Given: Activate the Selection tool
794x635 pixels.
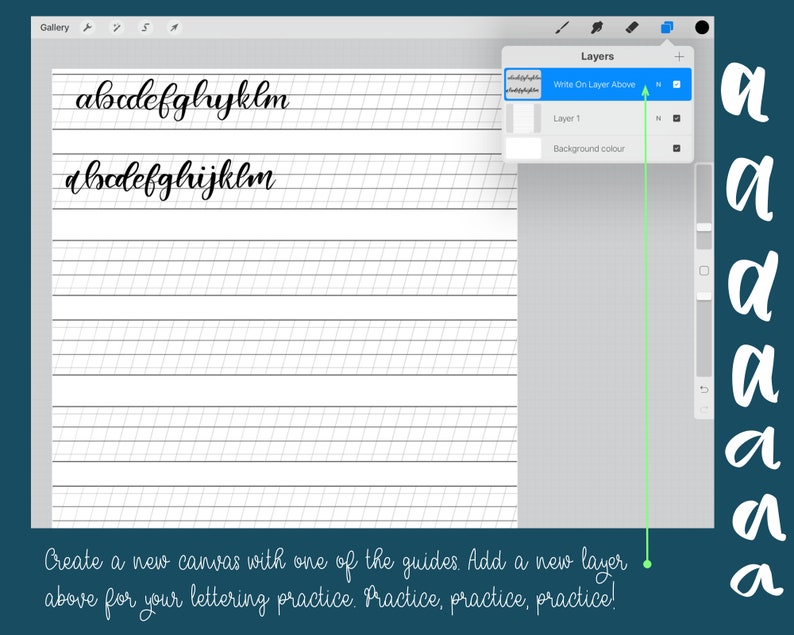Looking at the screenshot, I should pyautogui.click(x=145, y=27).
